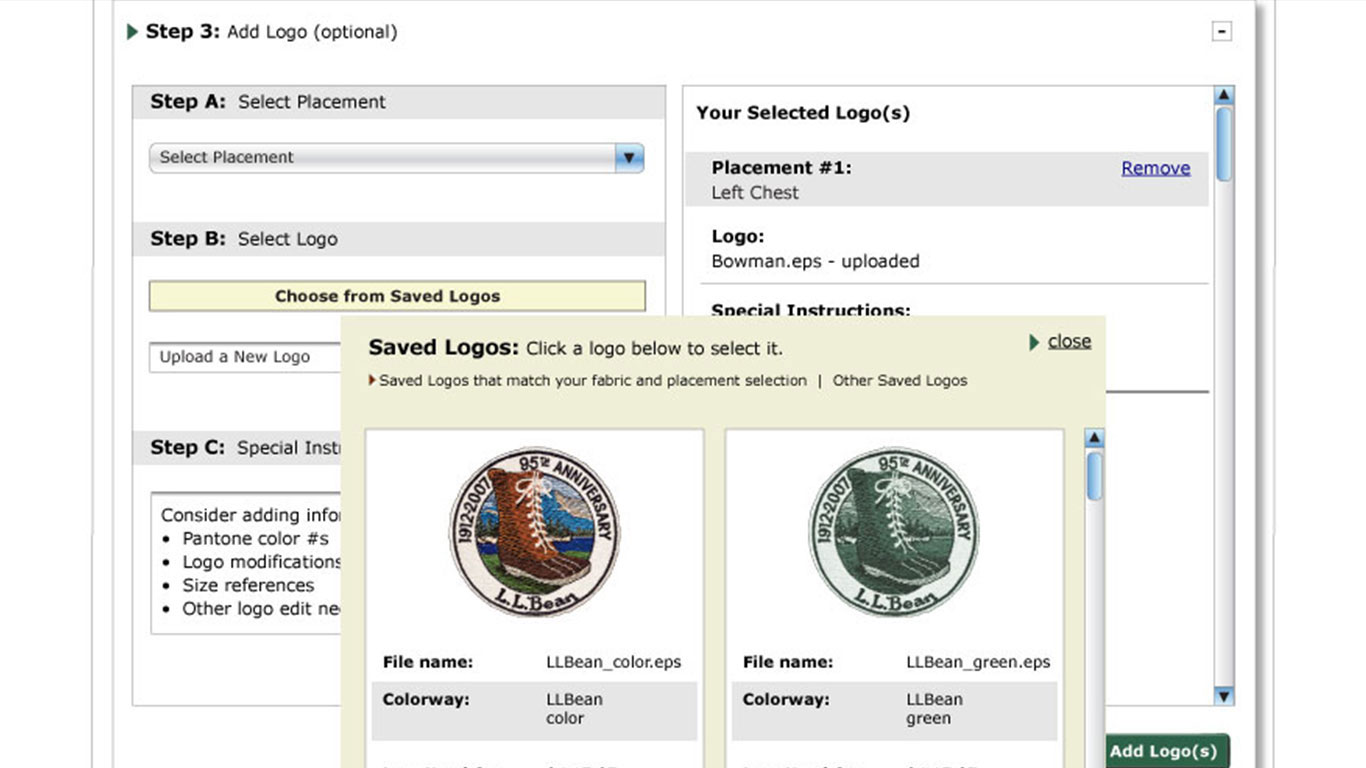Click Choose from Saved Logos button
Screen dimensions: 1366x768
coord(397,296)
